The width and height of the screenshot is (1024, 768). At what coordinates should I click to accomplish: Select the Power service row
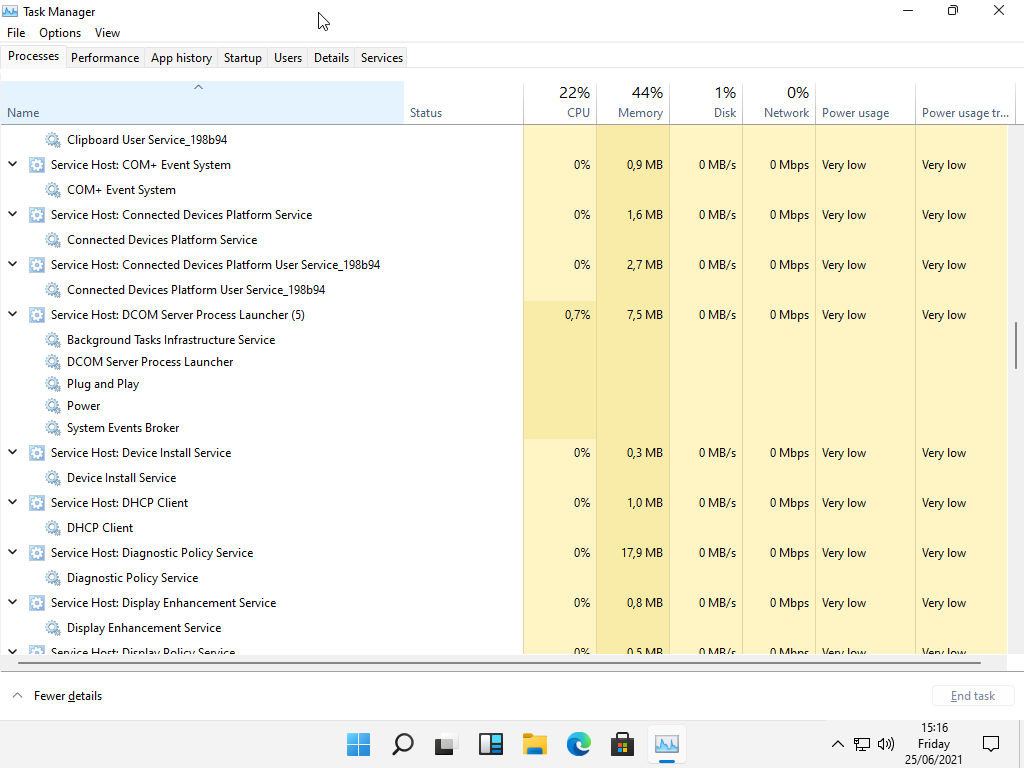click(84, 406)
